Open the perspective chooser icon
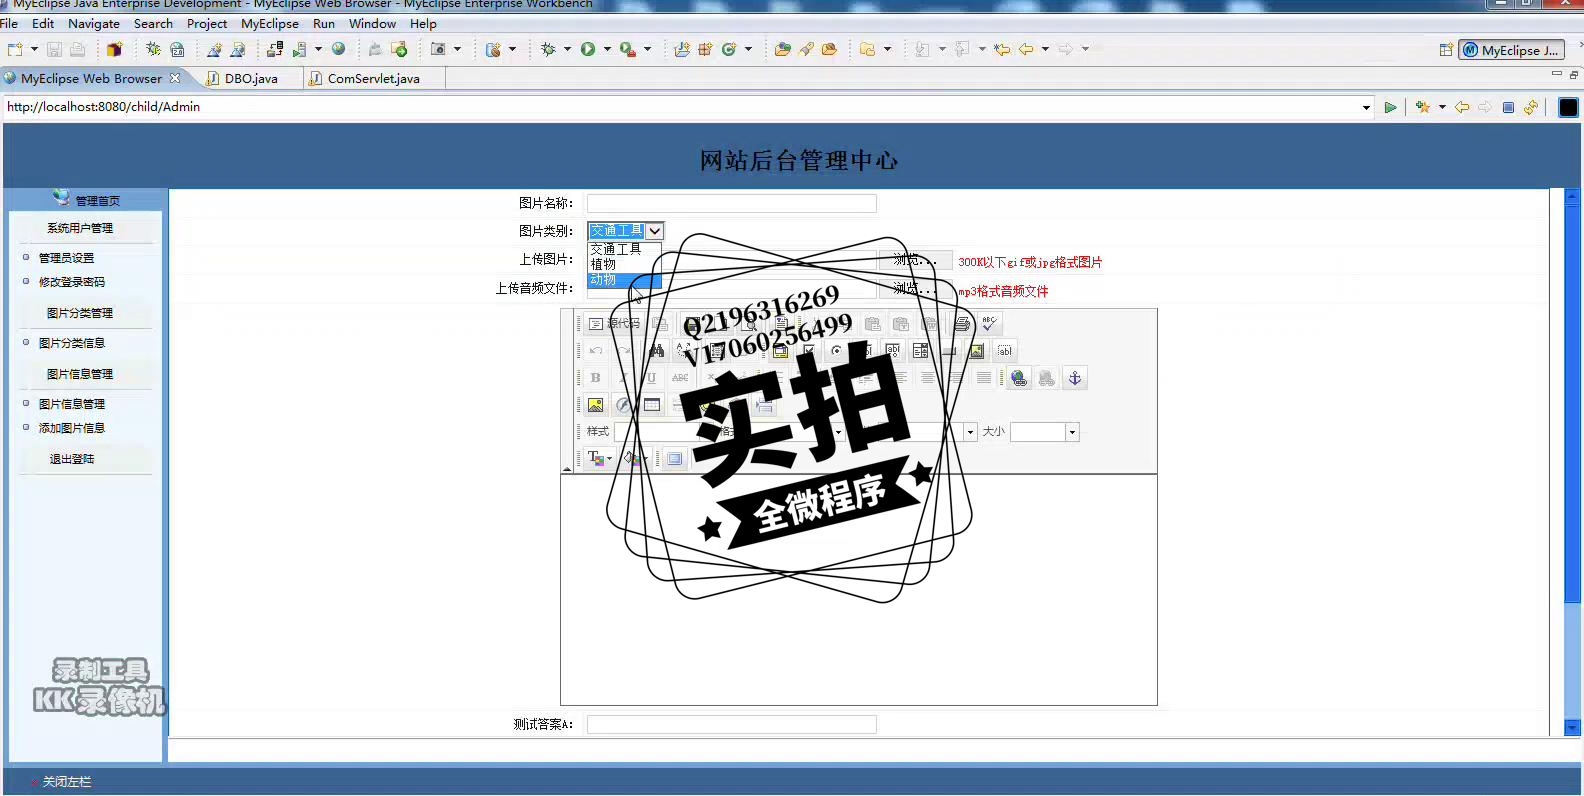 [x=1446, y=50]
